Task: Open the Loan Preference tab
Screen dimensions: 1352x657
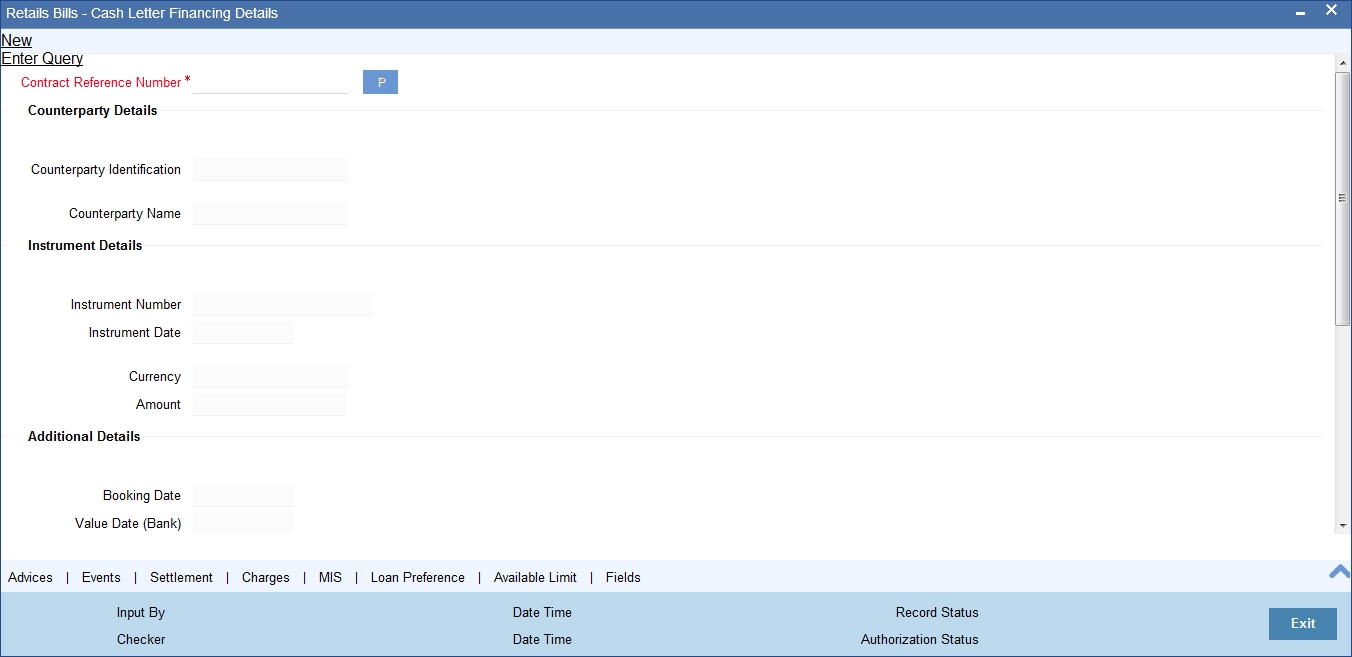Action: [x=418, y=577]
